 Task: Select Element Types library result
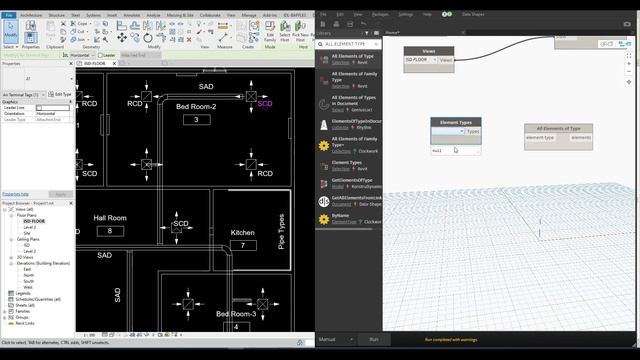tap(349, 165)
